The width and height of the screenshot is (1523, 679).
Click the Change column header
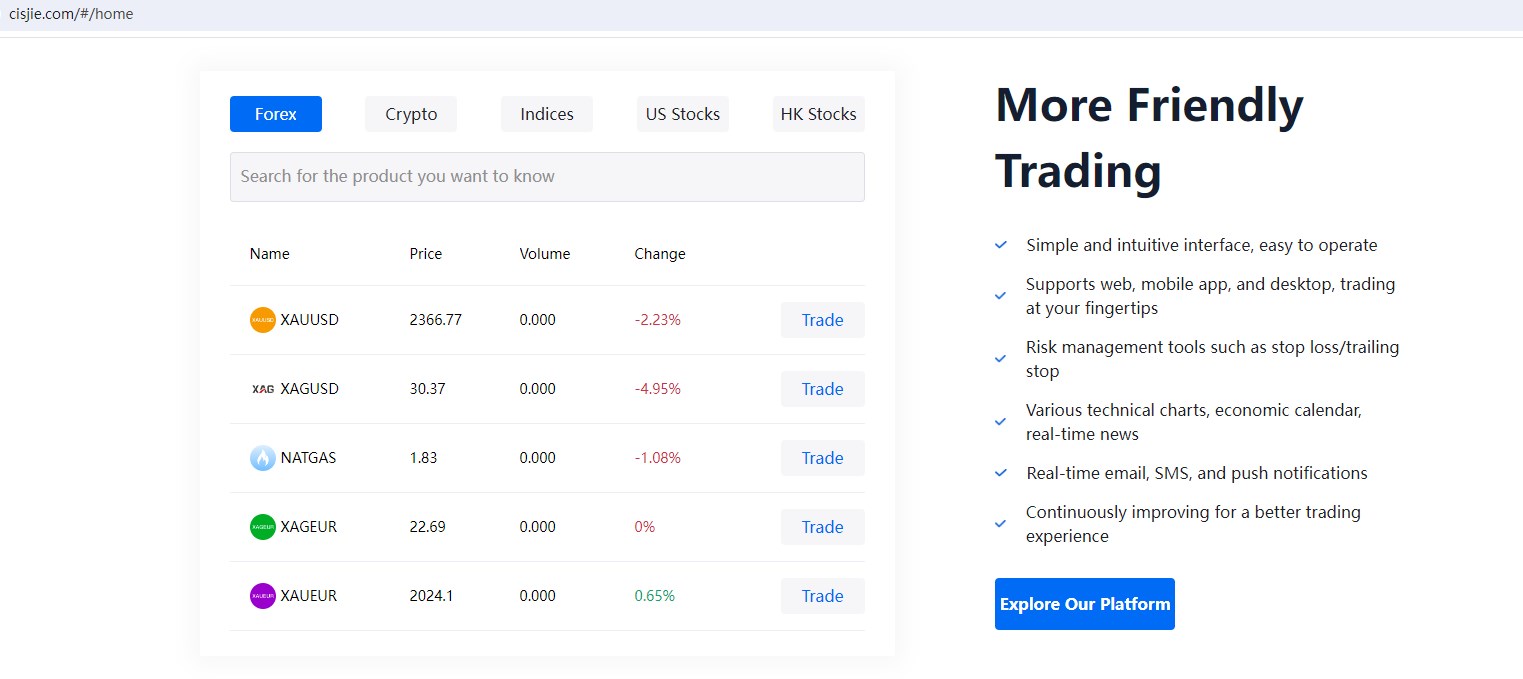(660, 254)
